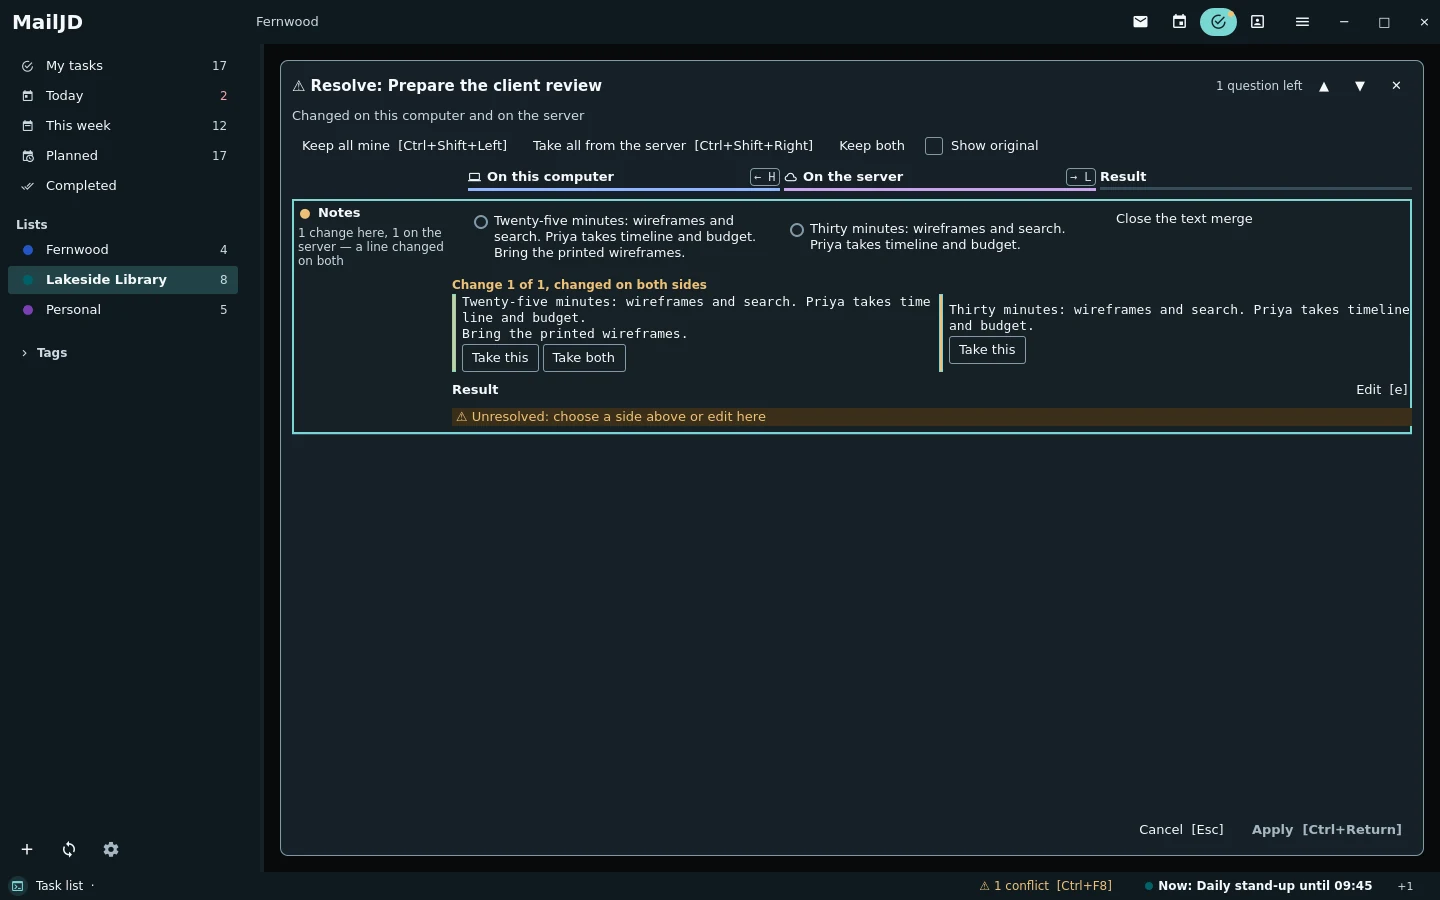This screenshot has width=1440, height=900.
Task: Open My tasks in sidebar
Action: tap(124, 66)
